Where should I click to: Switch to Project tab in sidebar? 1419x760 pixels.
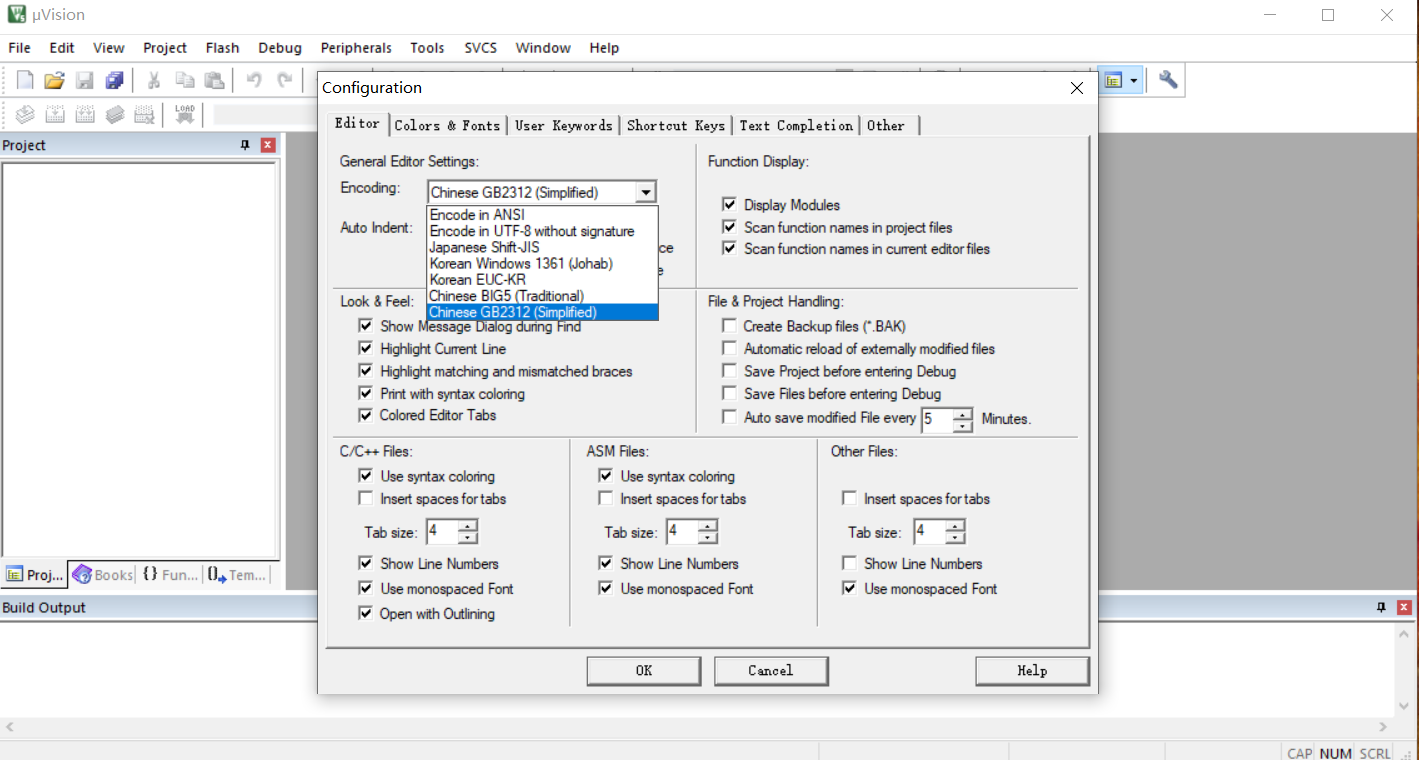pyautogui.click(x=35, y=575)
